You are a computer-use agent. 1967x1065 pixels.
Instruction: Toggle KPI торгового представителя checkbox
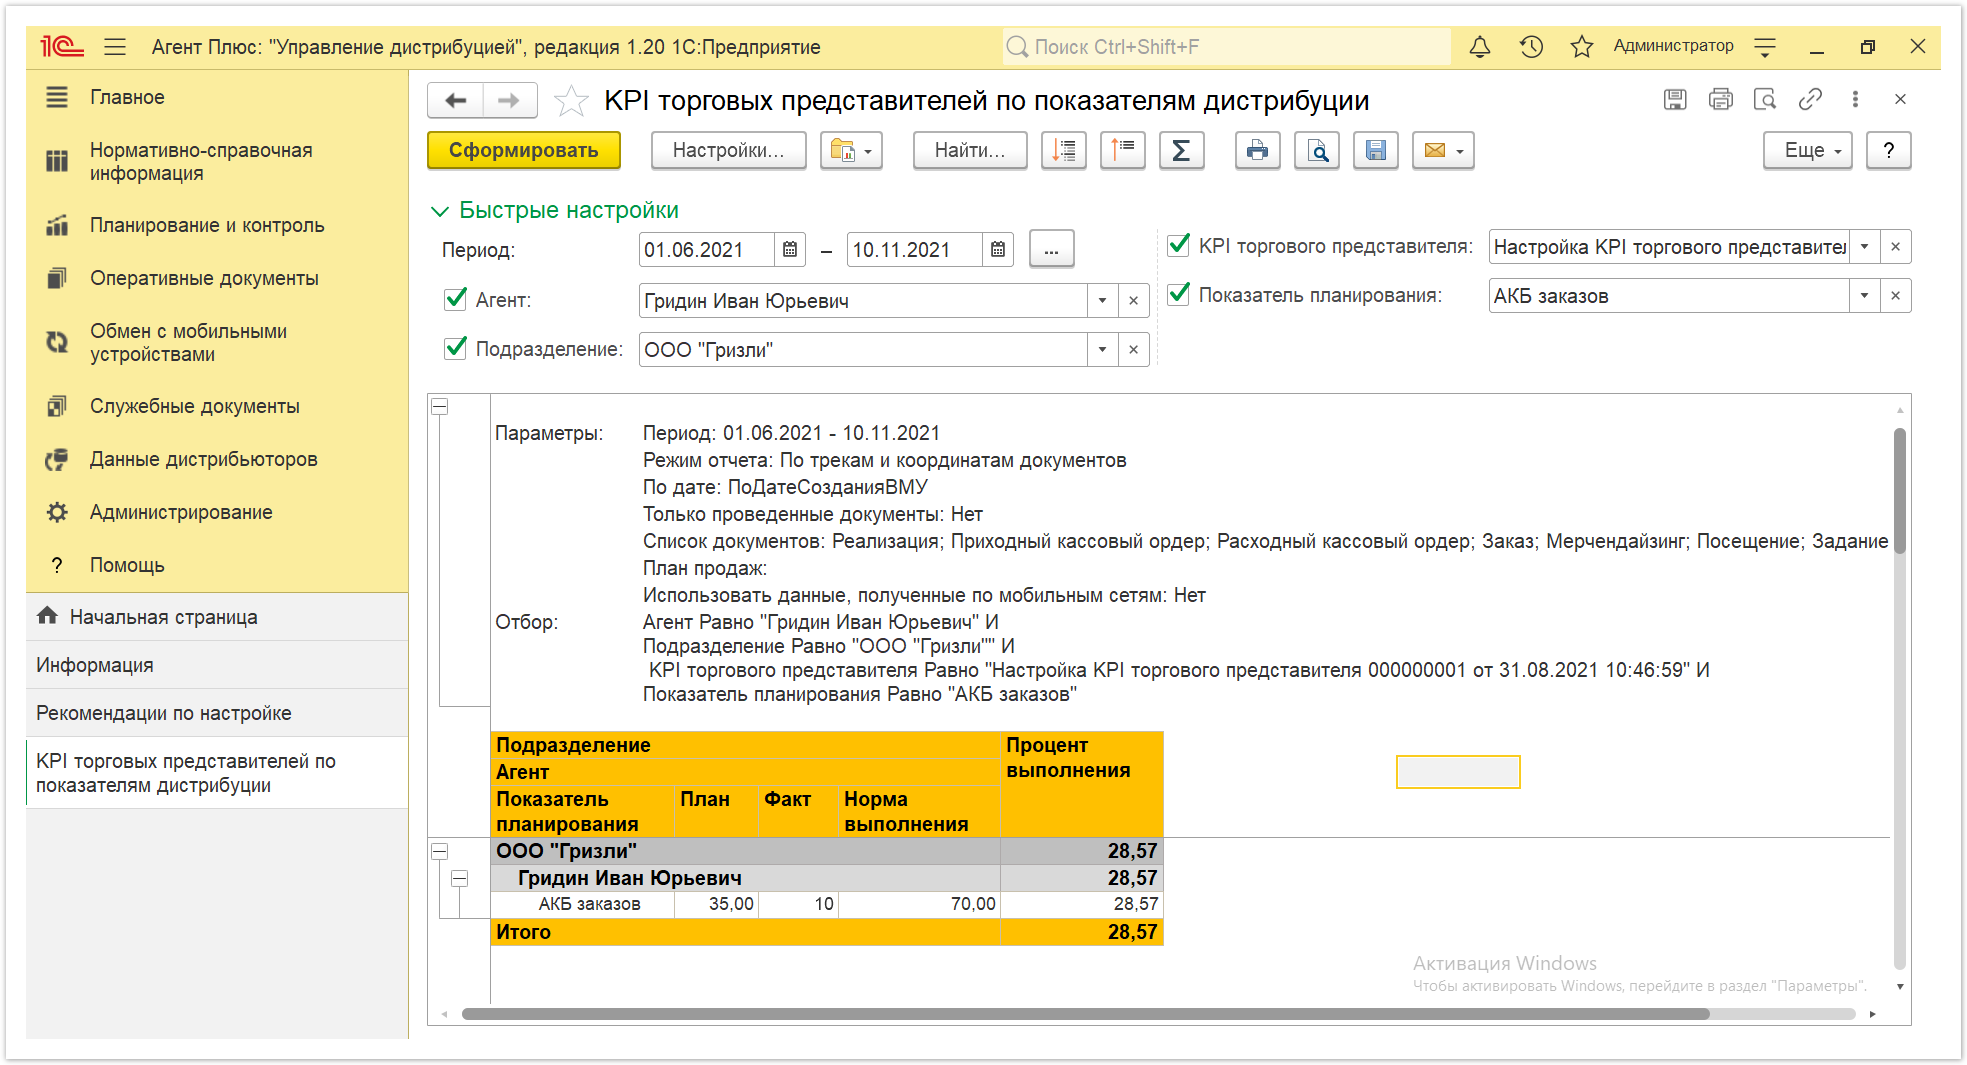[1179, 245]
